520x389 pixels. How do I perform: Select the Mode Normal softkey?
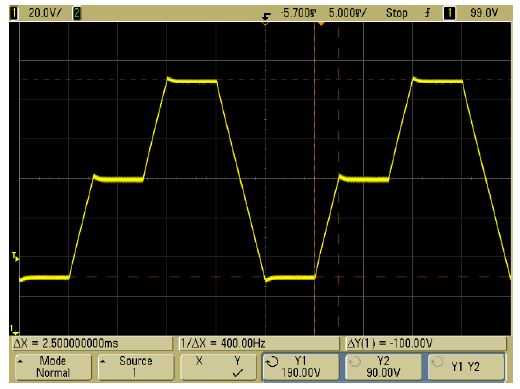[53, 367]
